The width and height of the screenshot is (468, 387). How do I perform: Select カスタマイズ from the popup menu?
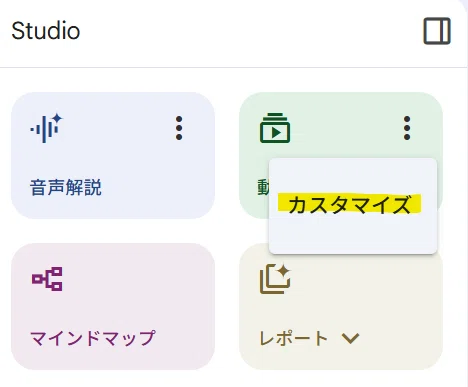[349, 204]
